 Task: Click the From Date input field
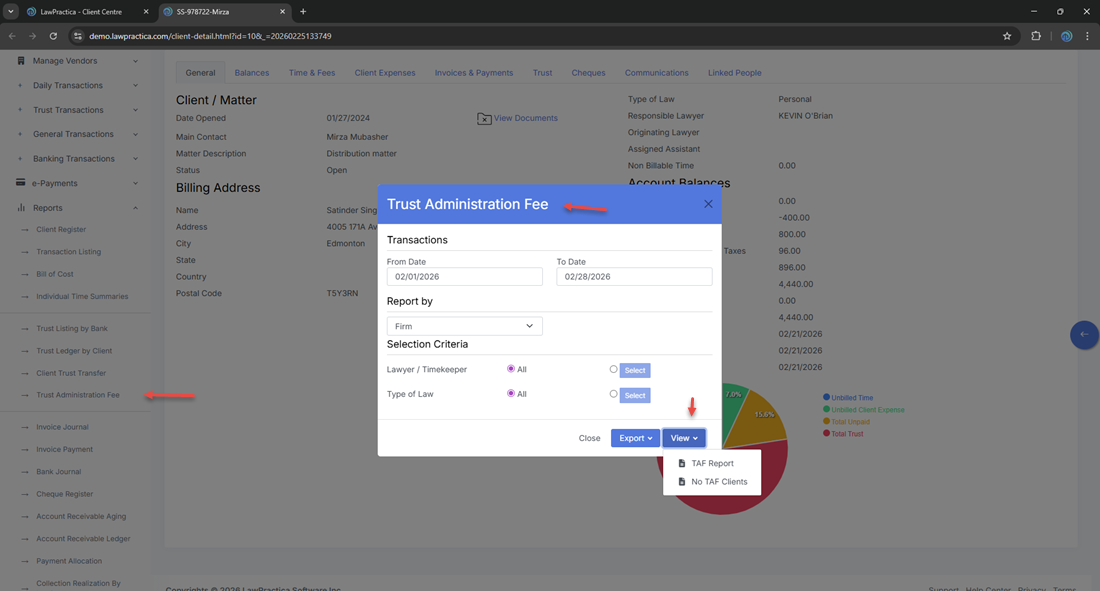coord(464,277)
